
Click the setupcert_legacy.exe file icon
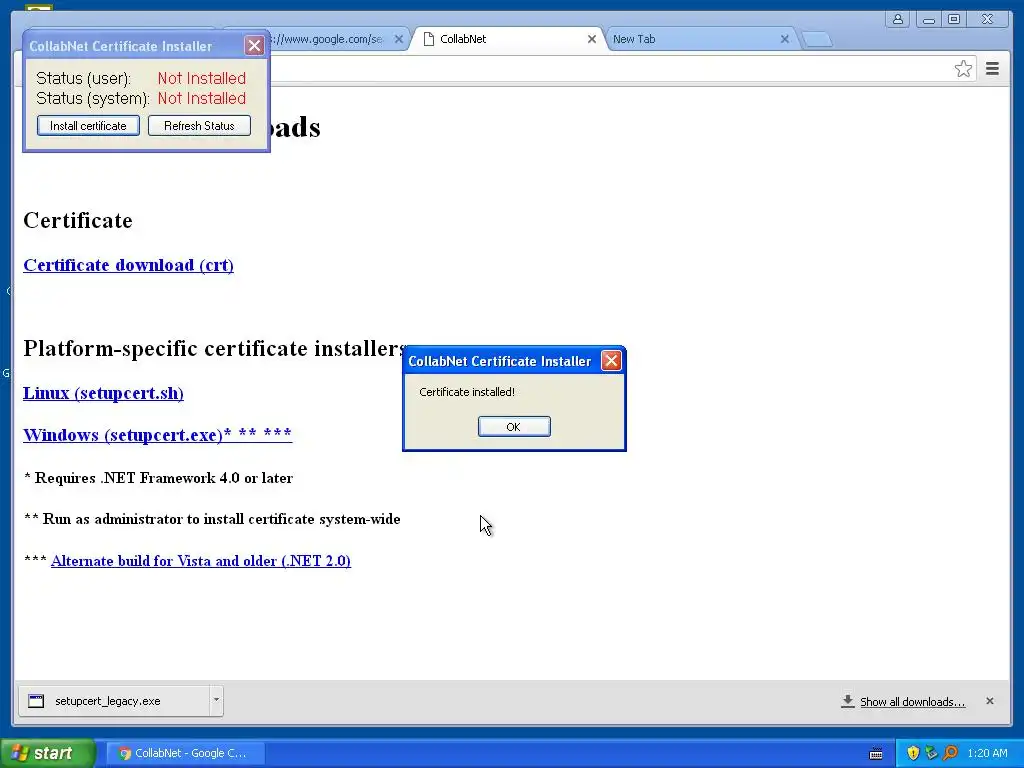(36, 701)
